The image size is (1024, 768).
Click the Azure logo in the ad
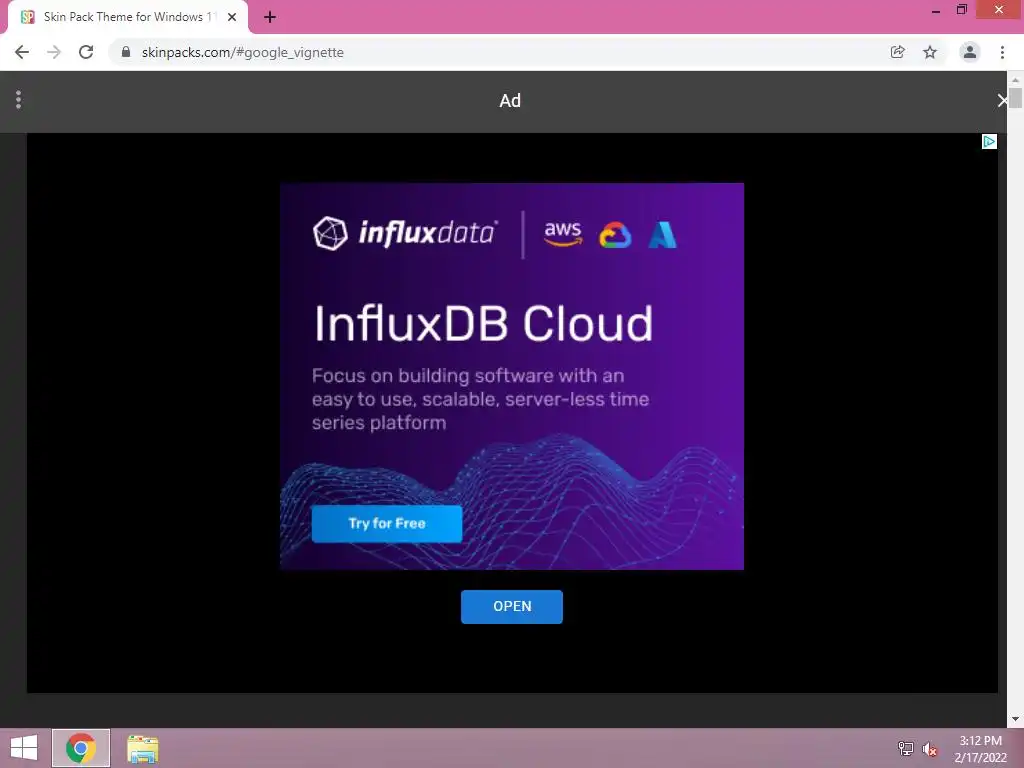point(662,235)
